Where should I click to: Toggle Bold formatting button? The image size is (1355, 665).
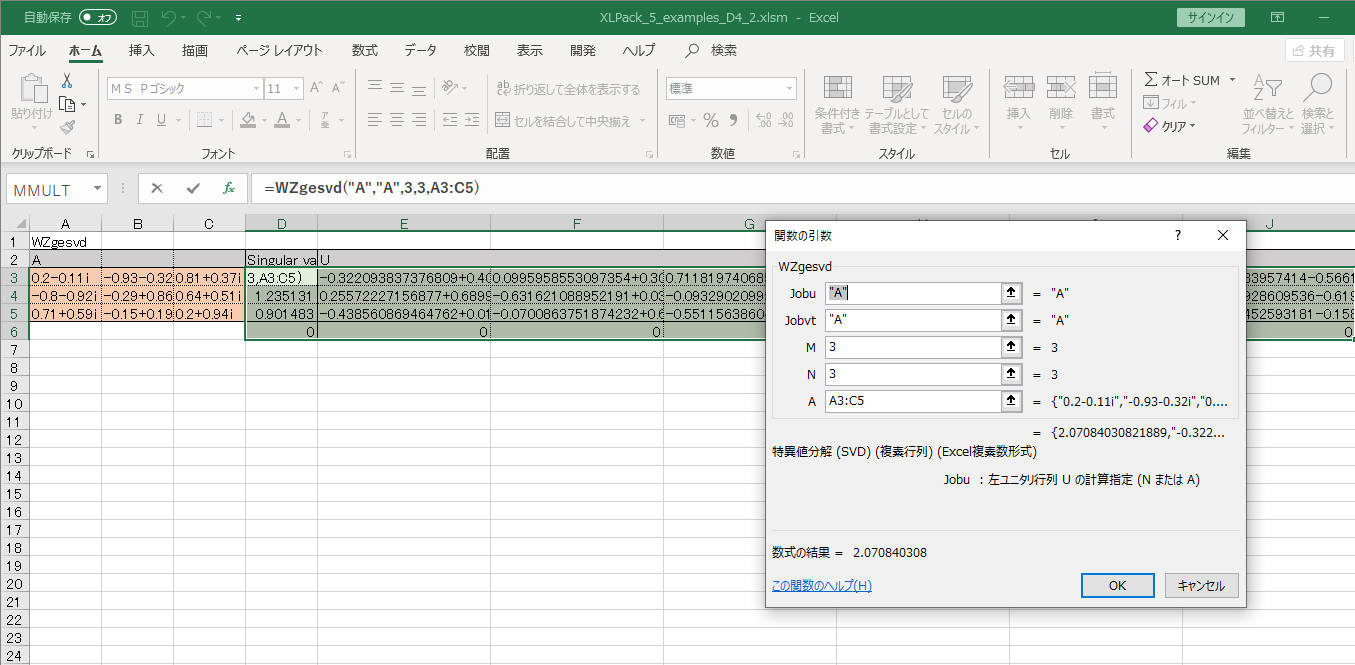point(118,120)
